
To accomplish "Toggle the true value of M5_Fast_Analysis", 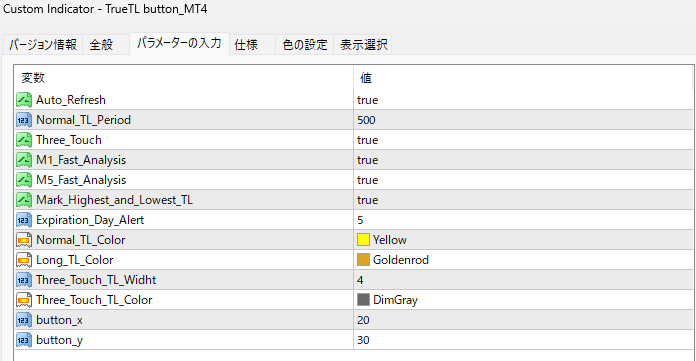I will click(523, 180).
